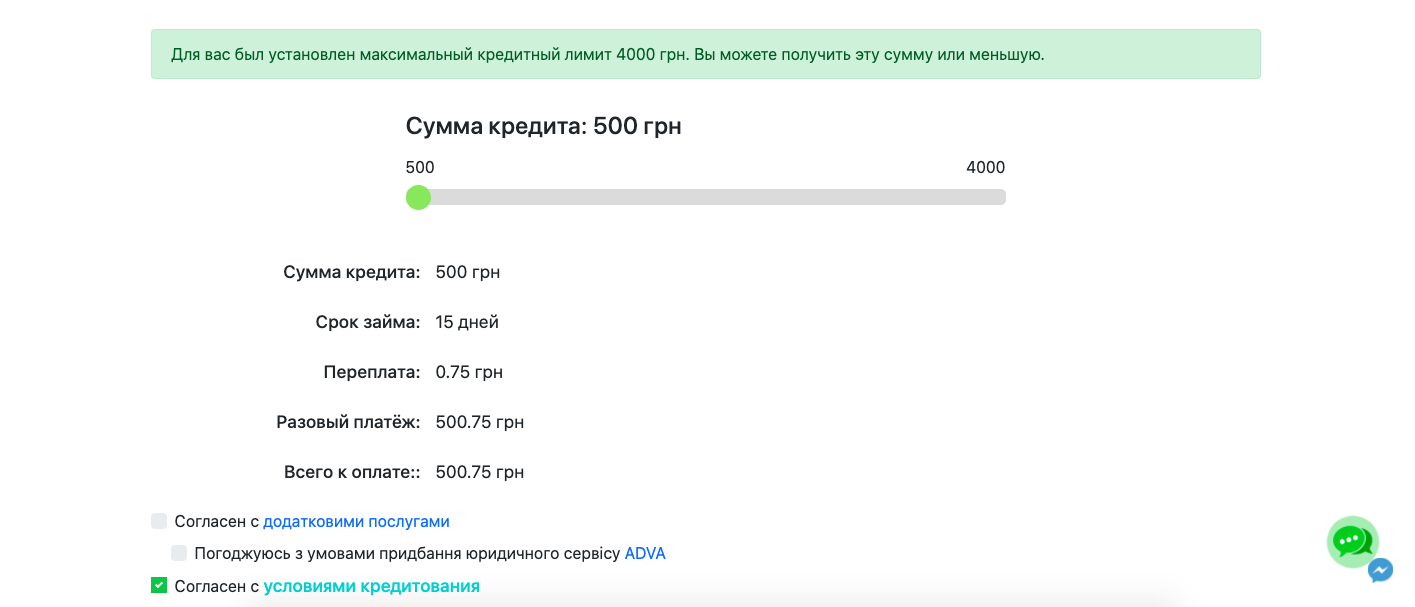Image resolution: width=1415 pixels, height=607 pixels.
Task: Click the 'Сумма кредита: 500 грн' heading
Action: (543, 126)
